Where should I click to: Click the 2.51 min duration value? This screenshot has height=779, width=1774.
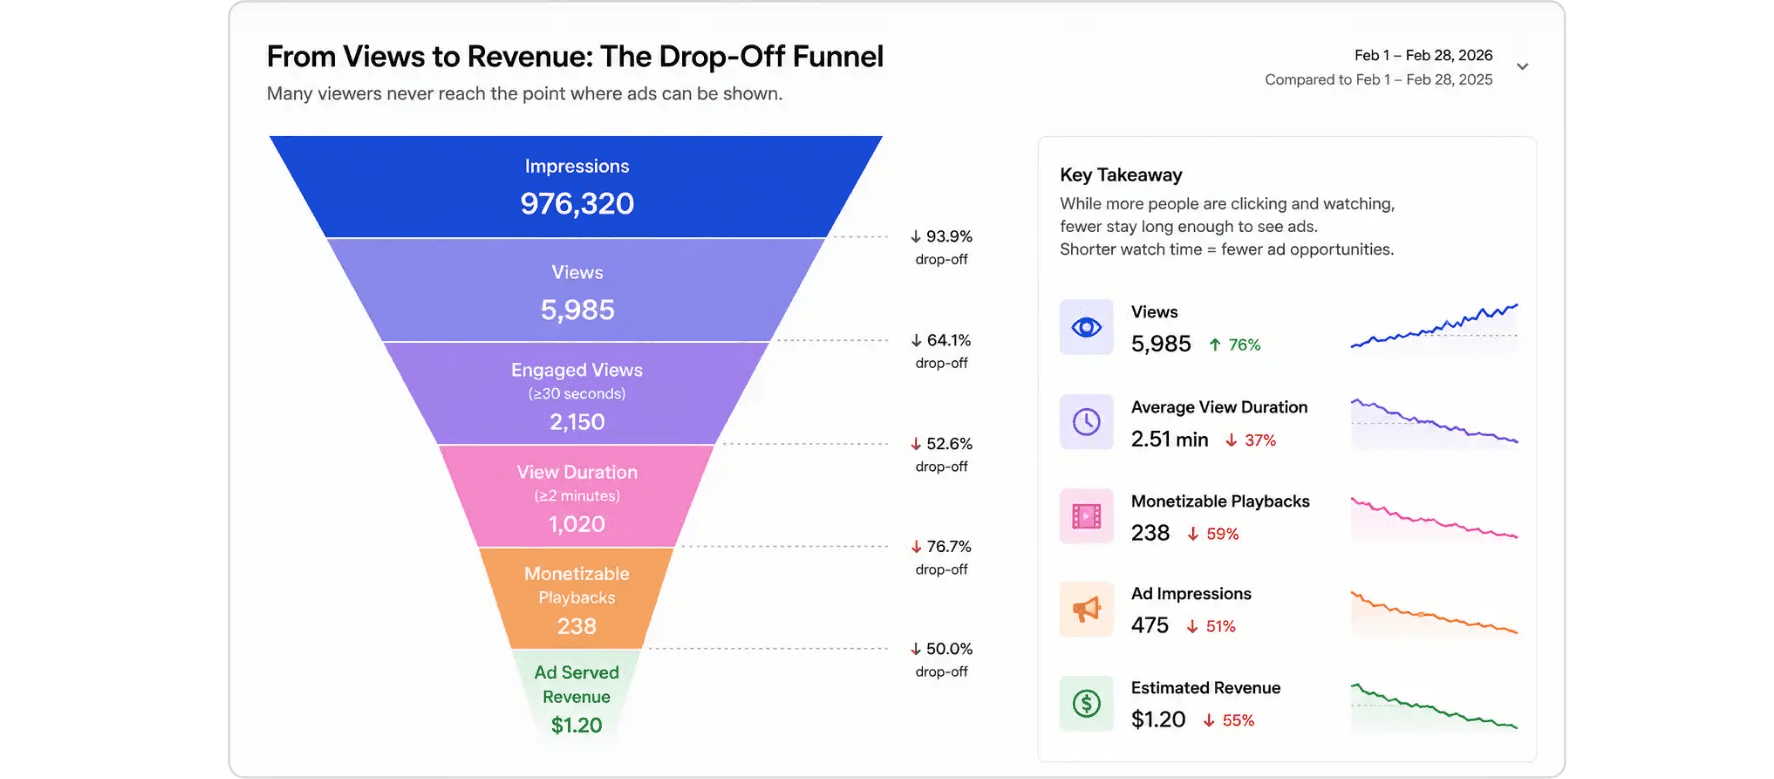[x=1169, y=439]
